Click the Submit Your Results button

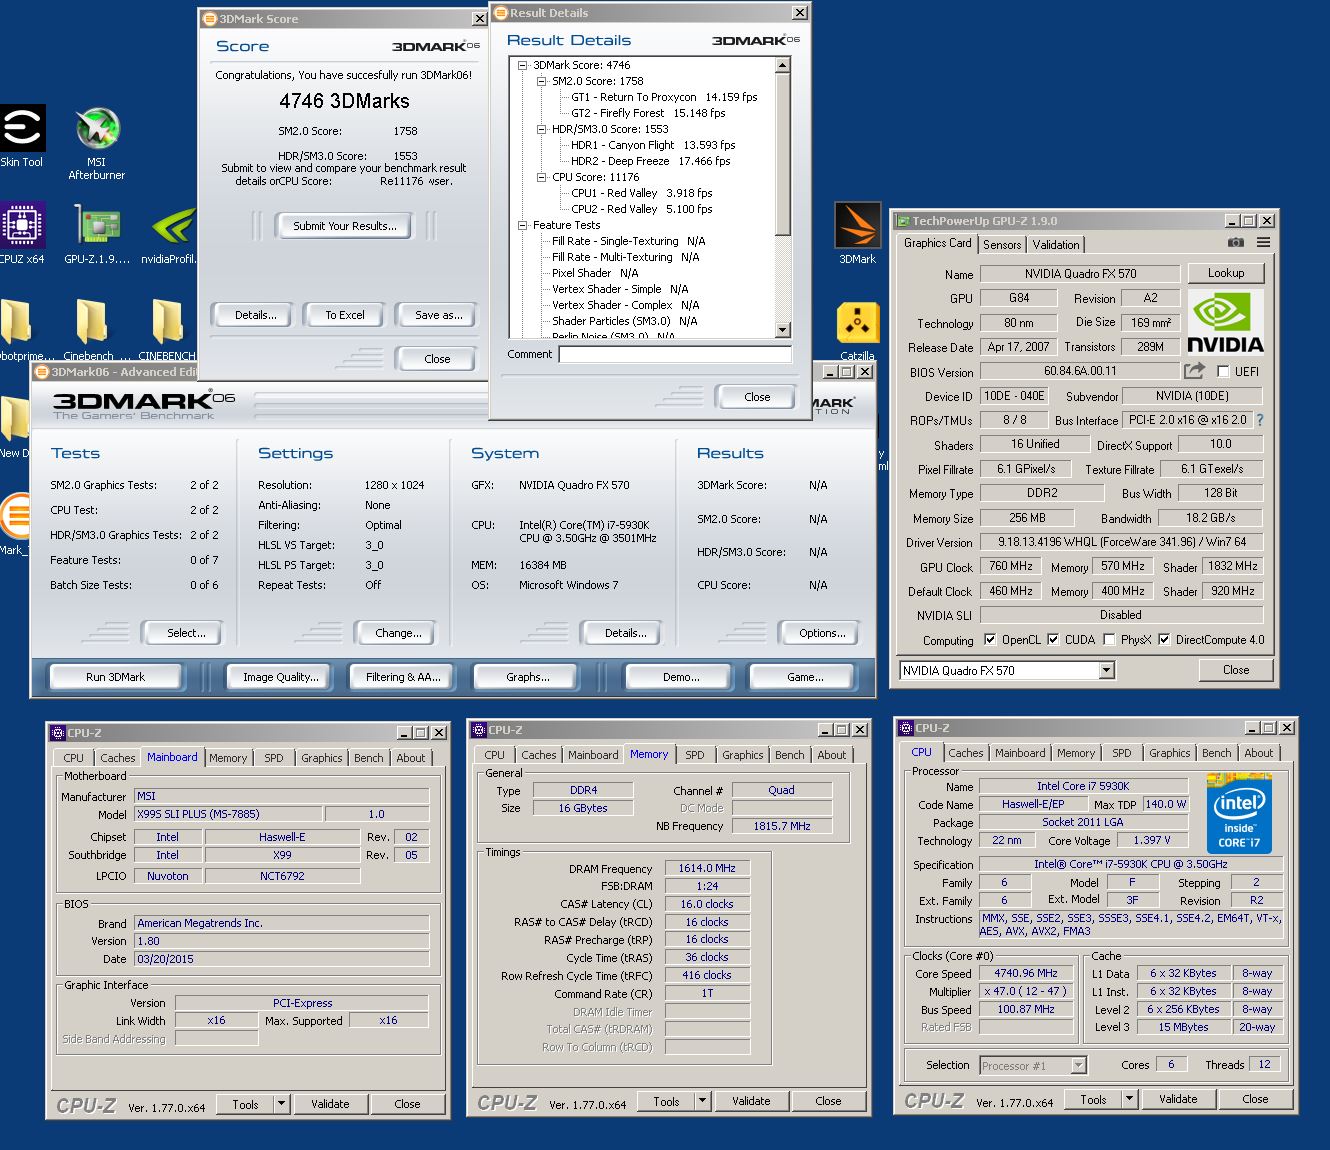[345, 226]
